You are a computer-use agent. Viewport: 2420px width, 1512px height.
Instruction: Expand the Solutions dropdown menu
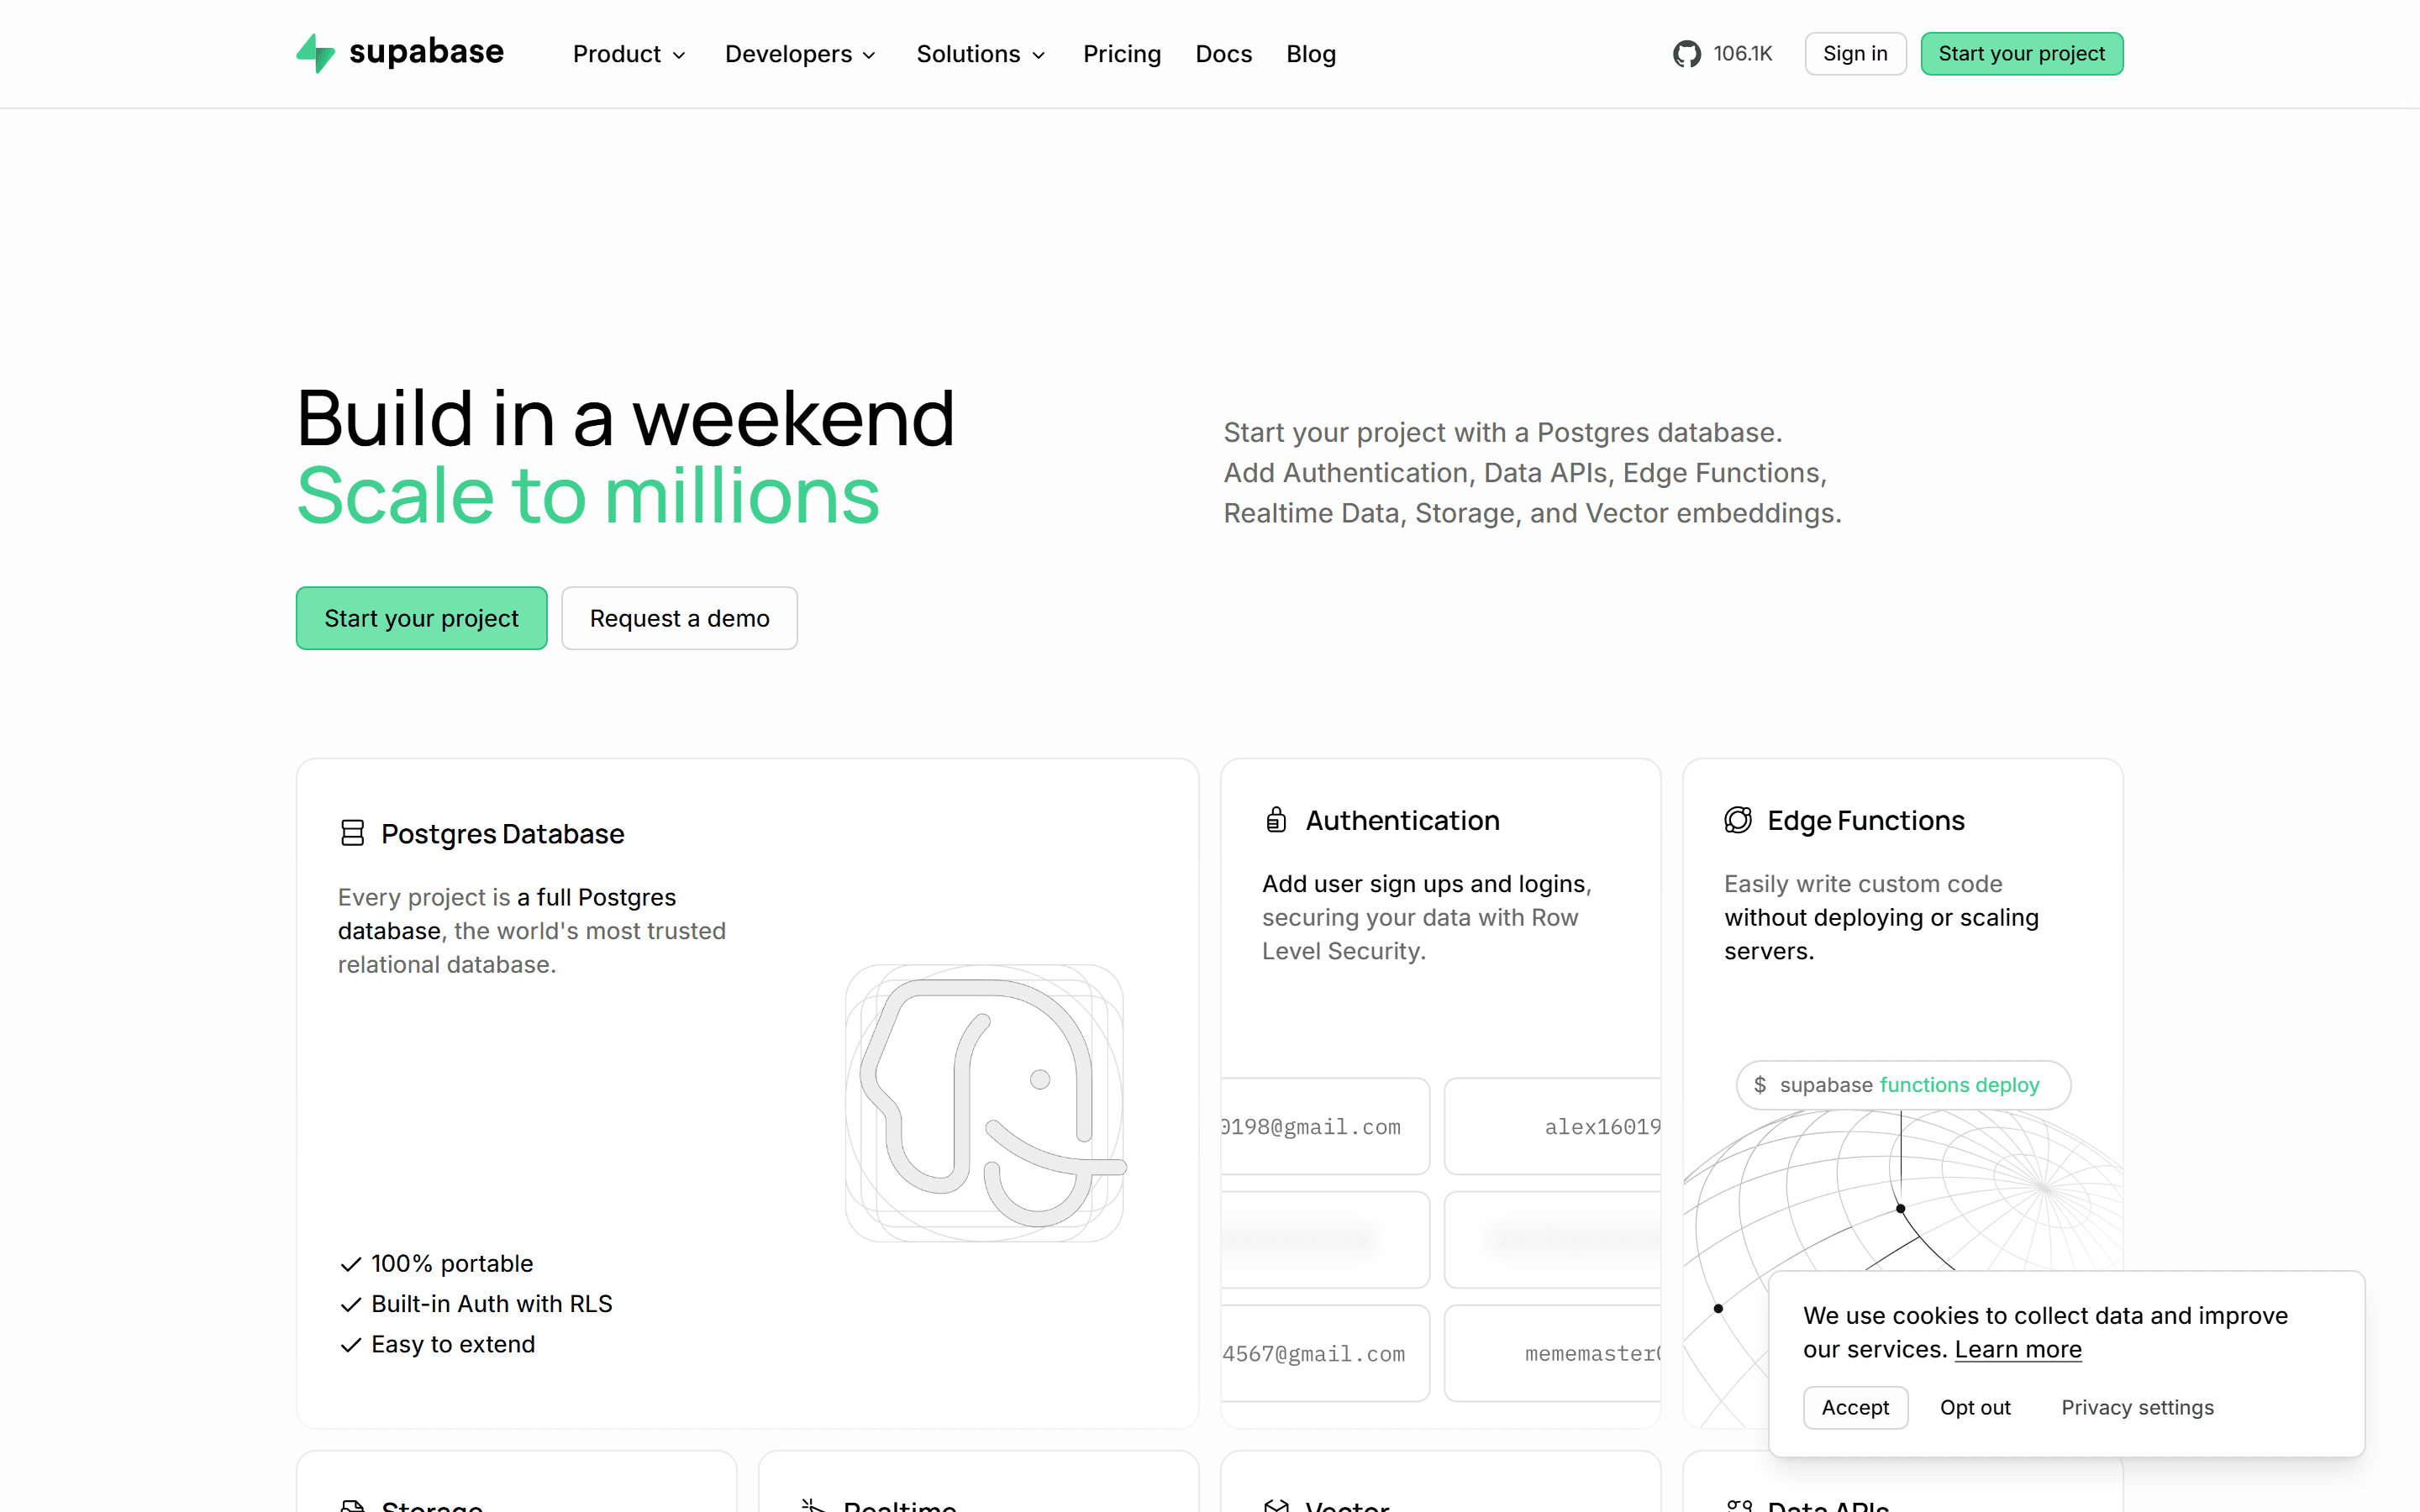click(981, 54)
